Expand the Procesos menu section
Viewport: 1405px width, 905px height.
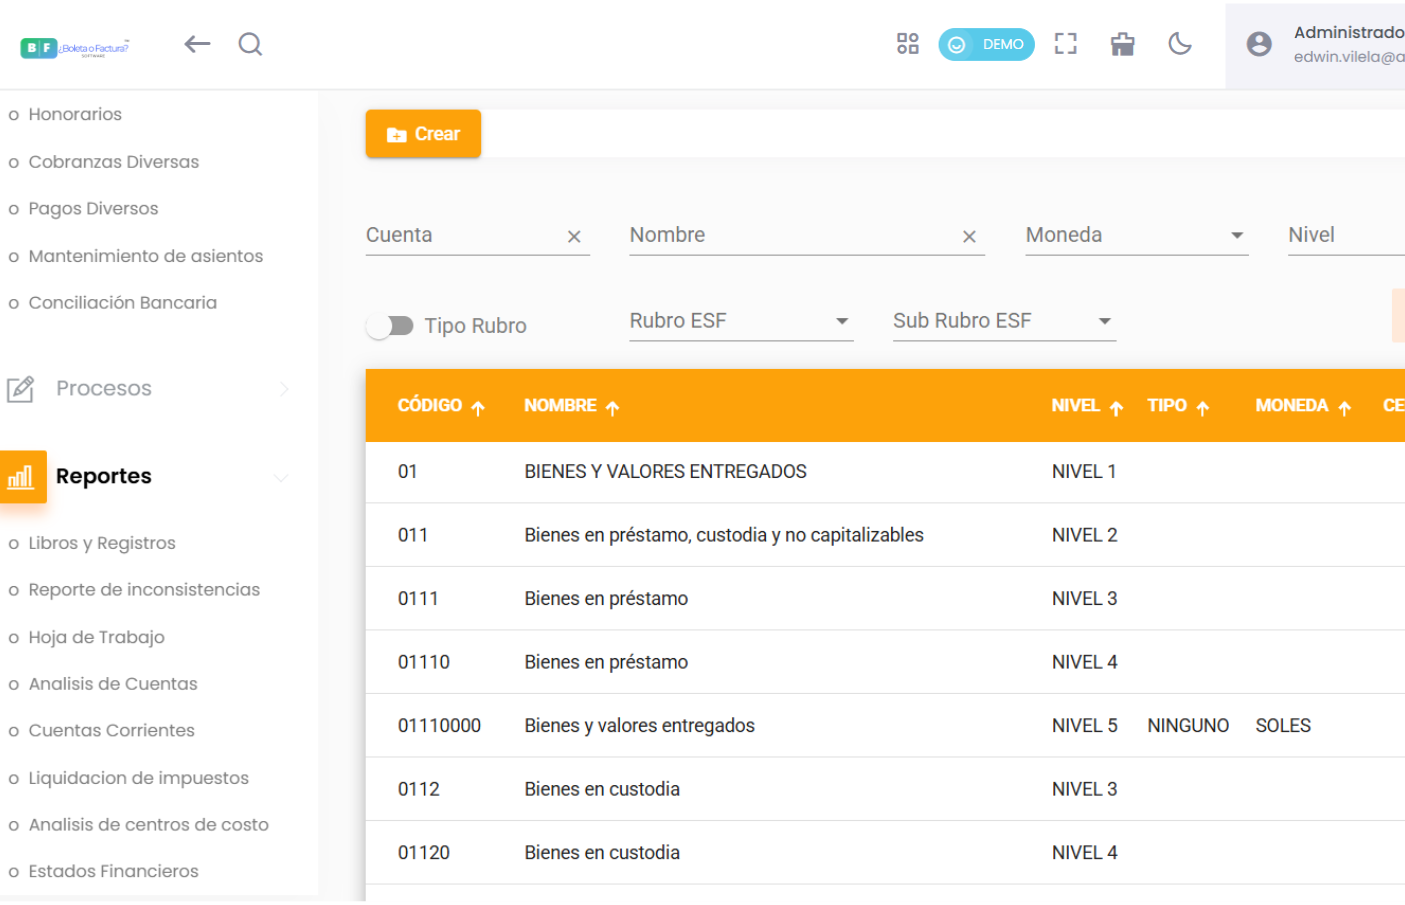[x=104, y=389]
